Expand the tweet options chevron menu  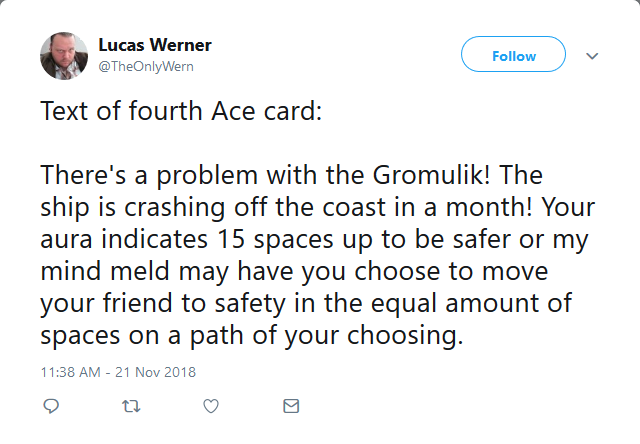(x=592, y=56)
